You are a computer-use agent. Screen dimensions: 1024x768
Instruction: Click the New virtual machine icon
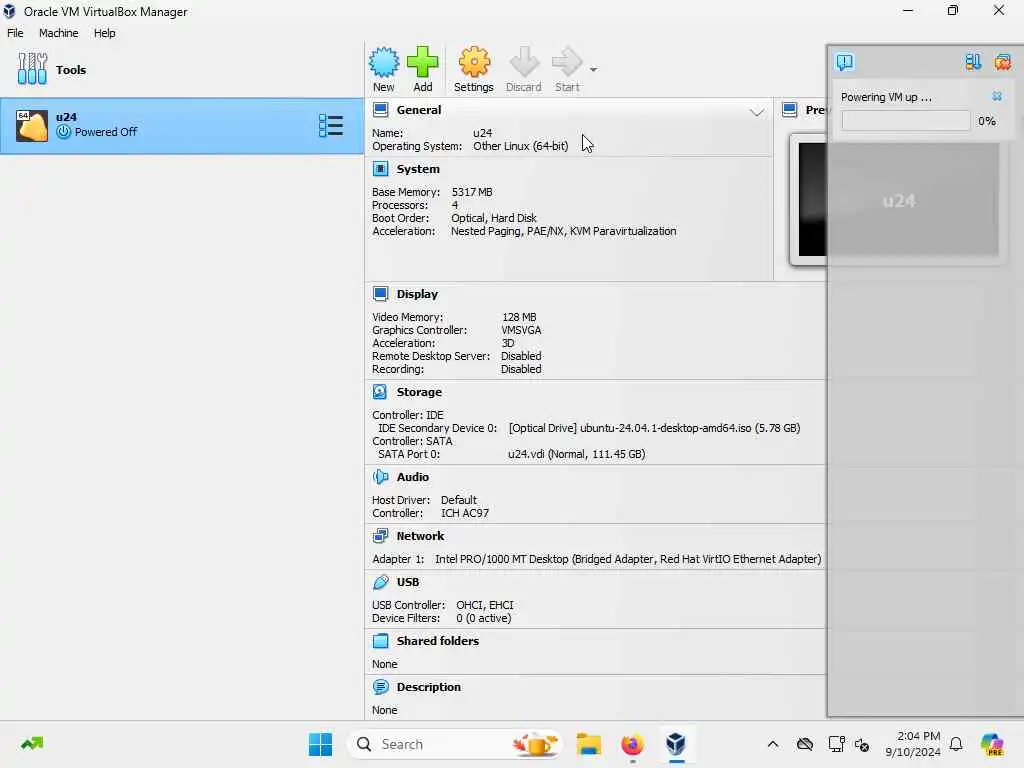click(384, 63)
